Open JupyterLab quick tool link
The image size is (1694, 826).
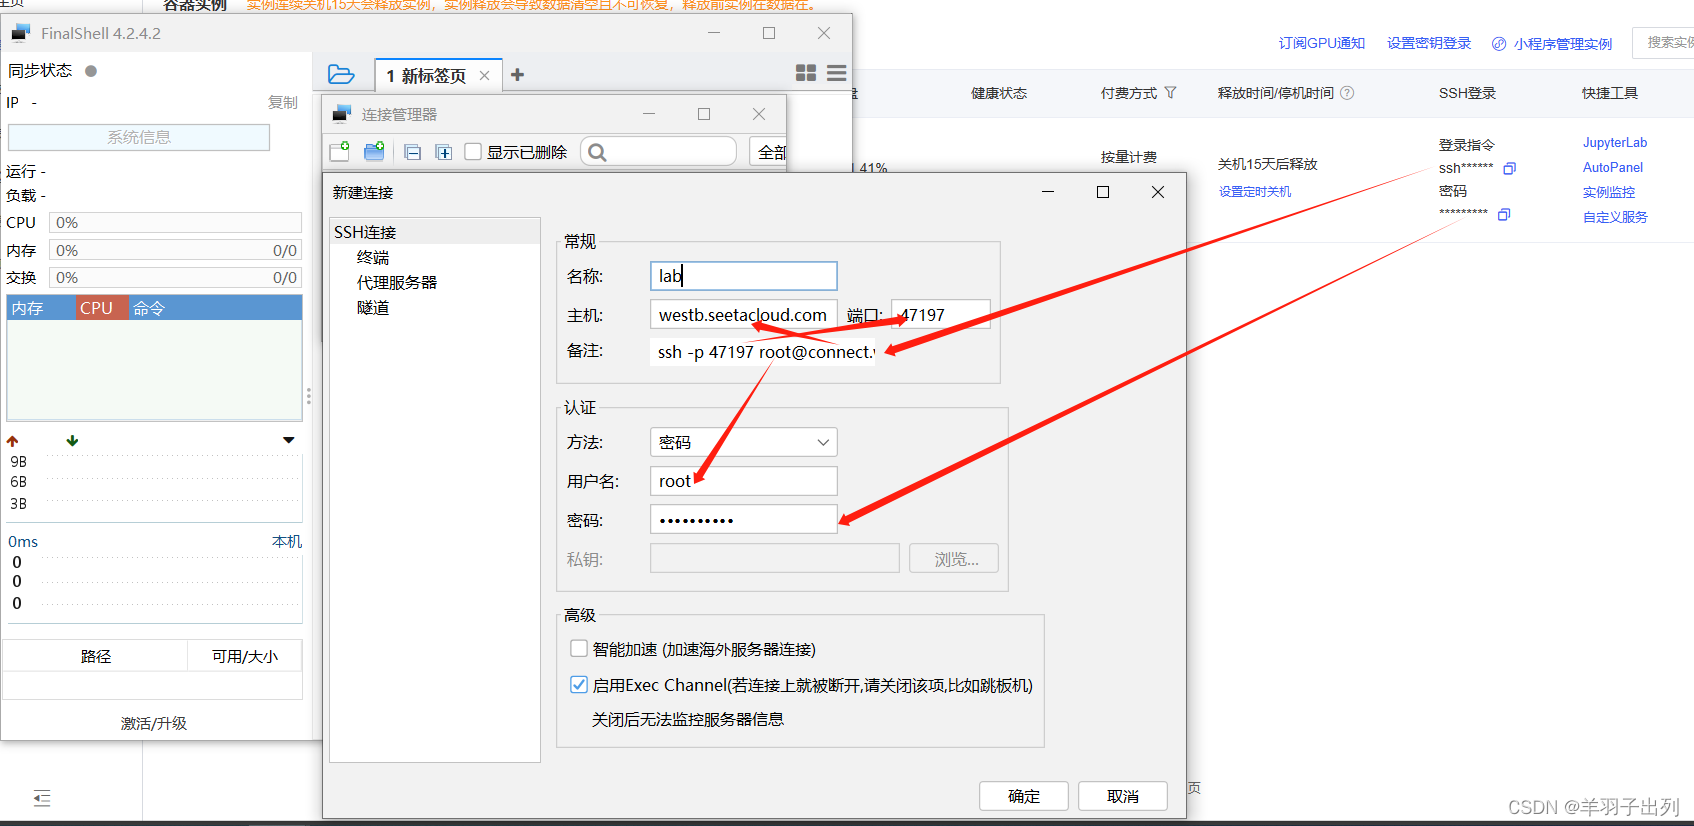(1614, 143)
